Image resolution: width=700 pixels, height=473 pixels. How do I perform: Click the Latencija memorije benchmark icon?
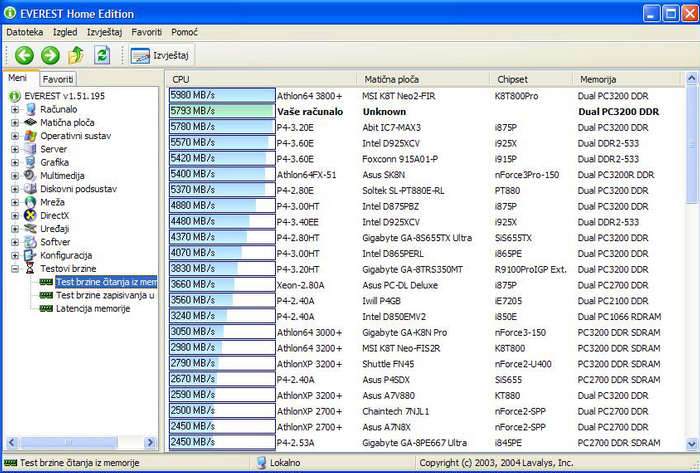coord(46,309)
